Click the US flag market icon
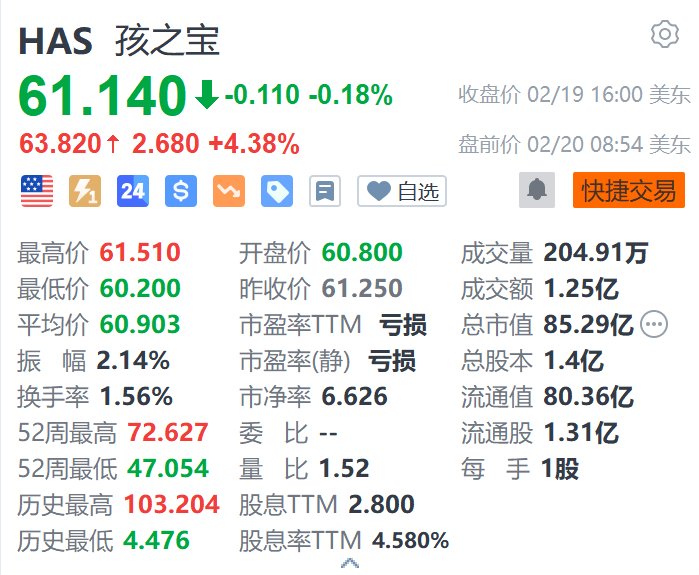699x575 pixels. click(x=37, y=191)
